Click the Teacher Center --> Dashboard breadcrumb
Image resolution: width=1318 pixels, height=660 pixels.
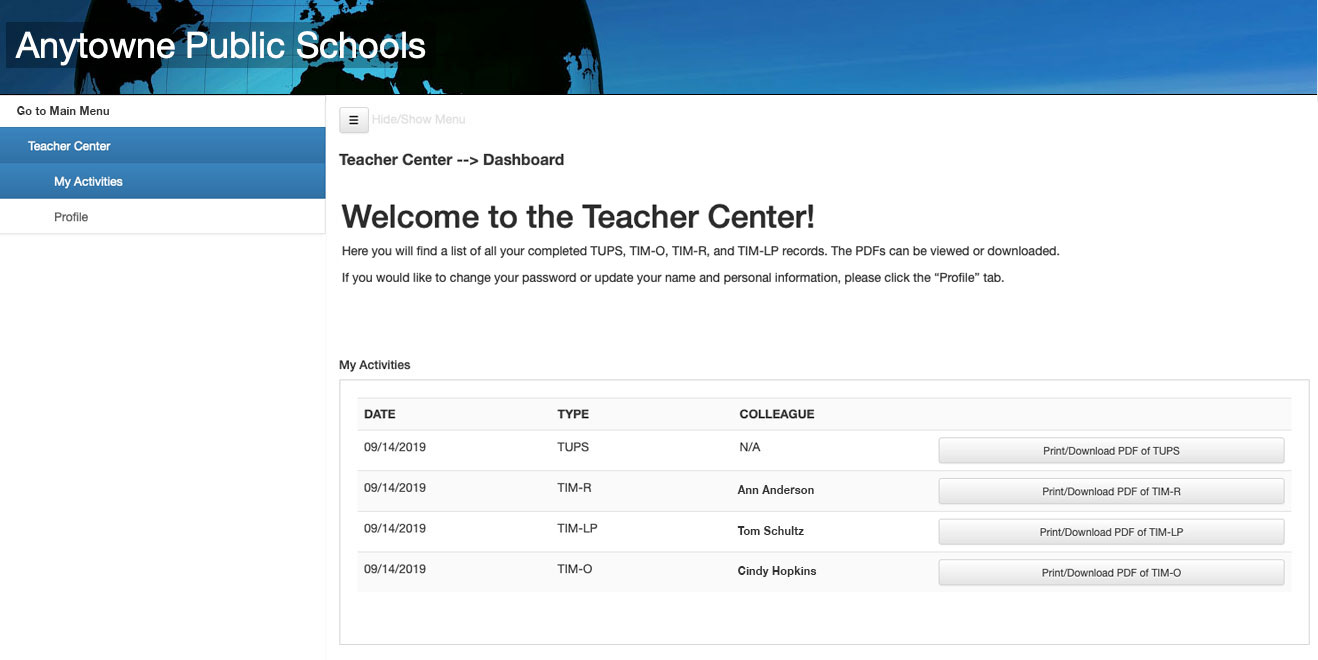452,160
